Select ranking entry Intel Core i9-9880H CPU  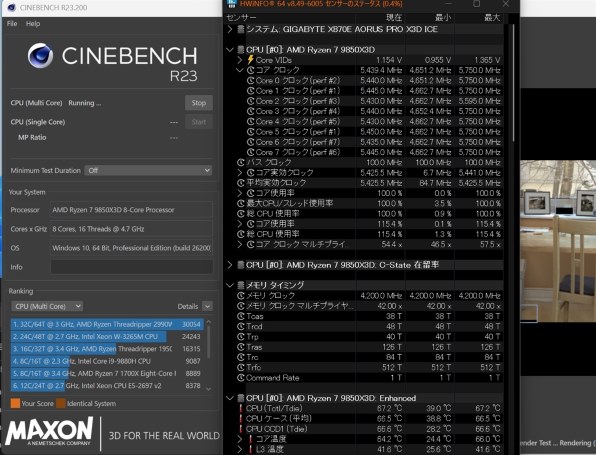(107, 361)
